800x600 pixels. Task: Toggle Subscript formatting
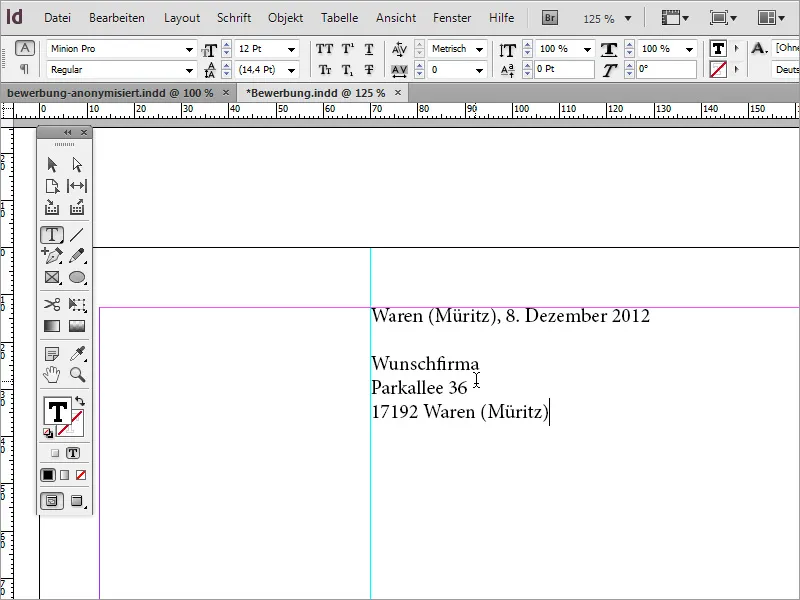tap(347, 70)
